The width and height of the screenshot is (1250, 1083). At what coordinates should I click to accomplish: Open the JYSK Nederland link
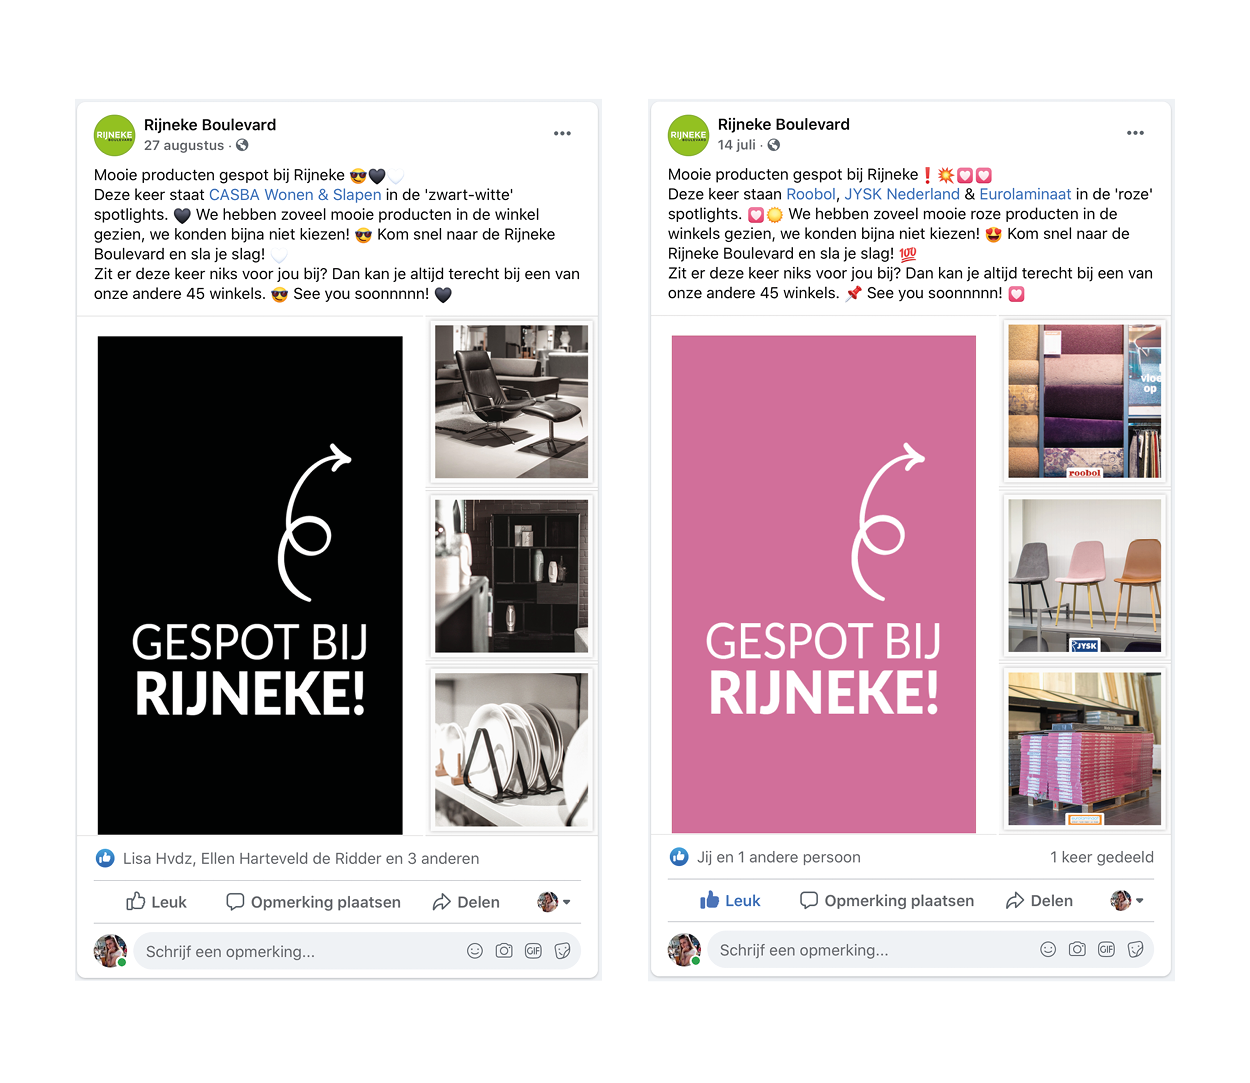[902, 194]
